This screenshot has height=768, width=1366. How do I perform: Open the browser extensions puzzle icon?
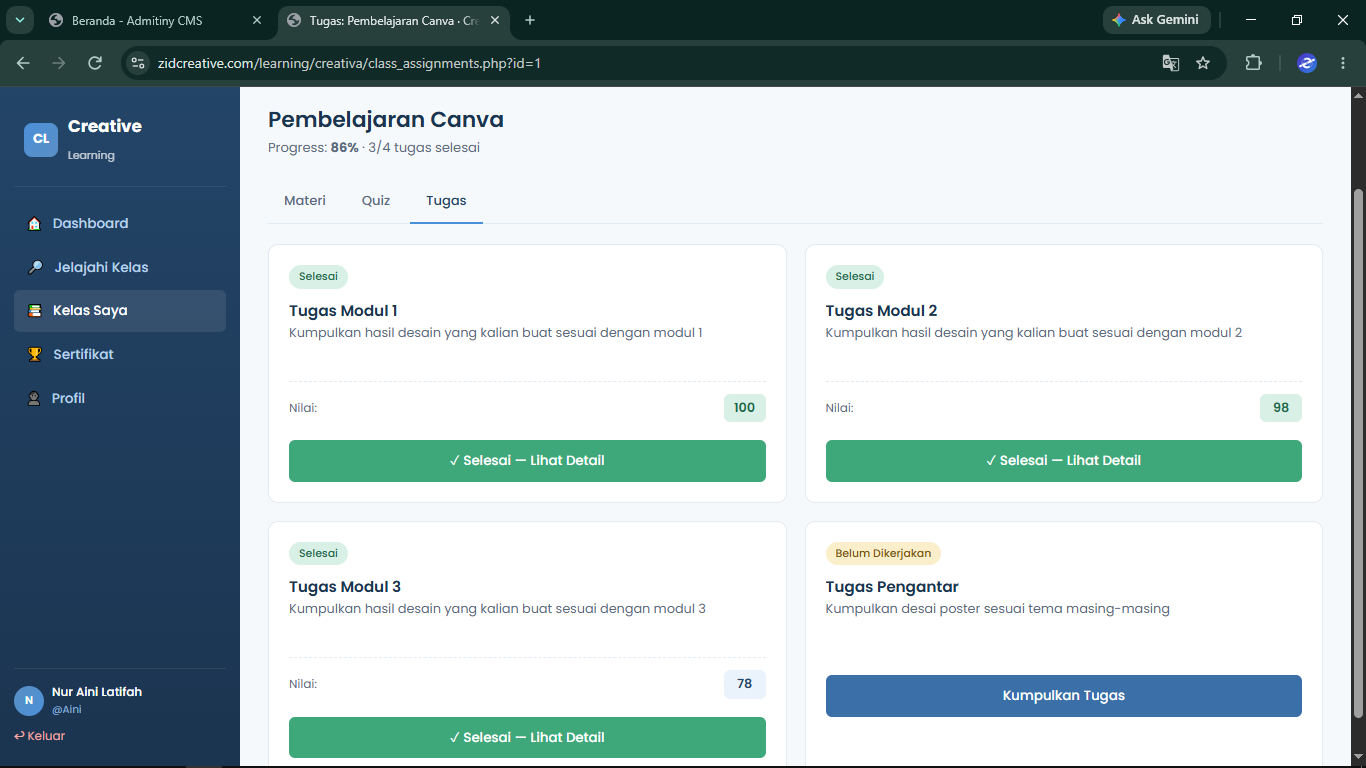click(x=1253, y=63)
